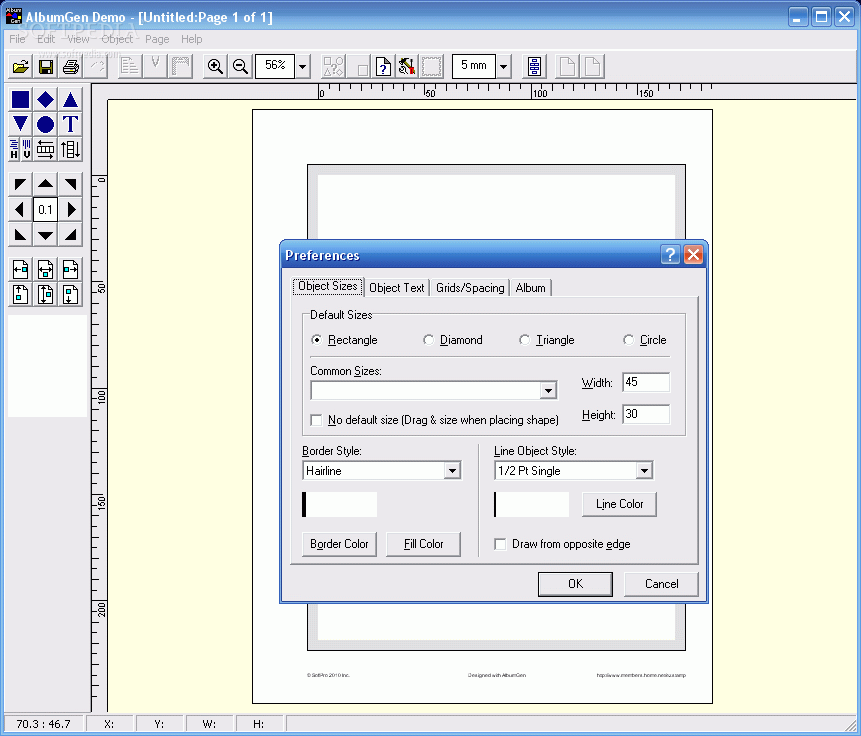The height and width of the screenshot is (736, 861).
Task: Click the Height input field
Action: [x=646, y=414]
